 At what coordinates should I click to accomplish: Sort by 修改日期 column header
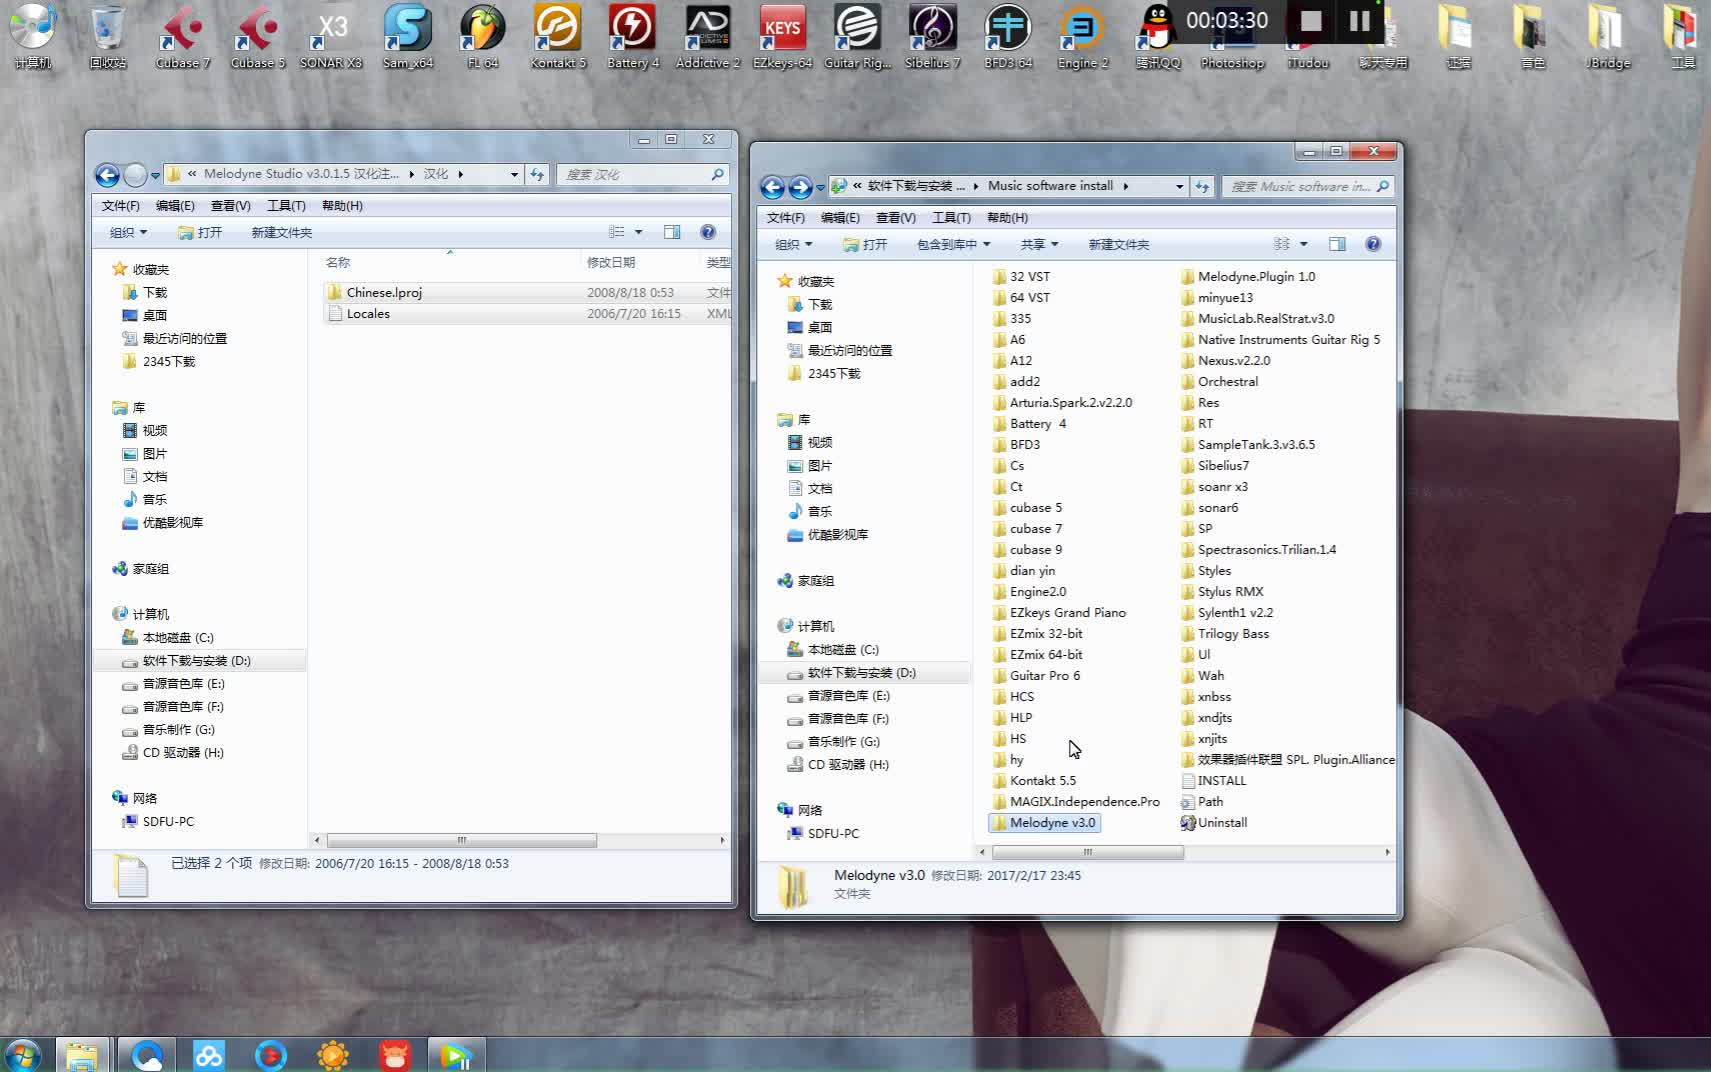pyautogui.click(x=640, y=262)
